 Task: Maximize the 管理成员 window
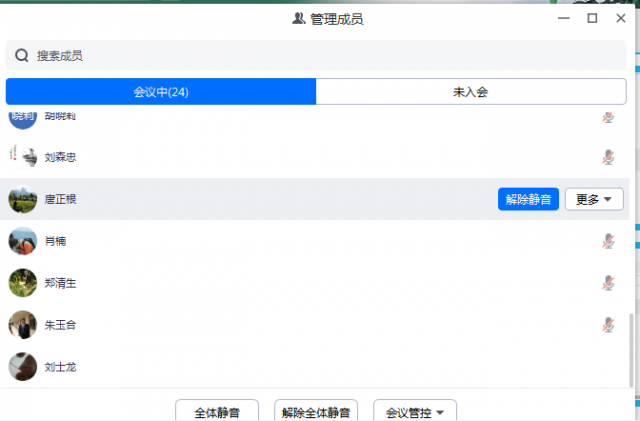[x=592, y=18]
